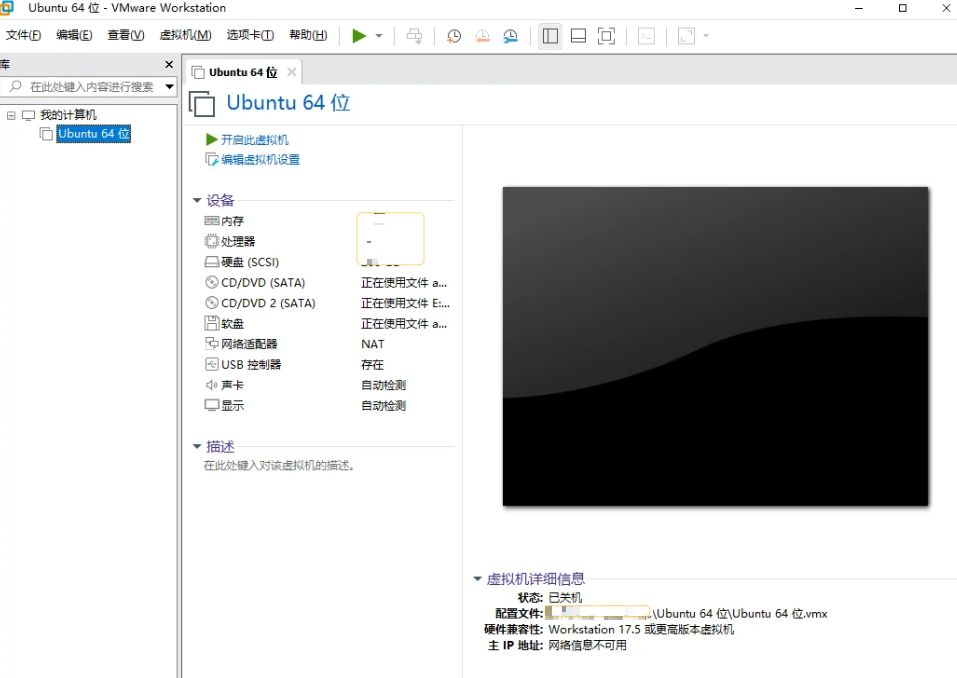
Task: Click the 网络信息不可用 IP address value
Action: tap(587, 645)
